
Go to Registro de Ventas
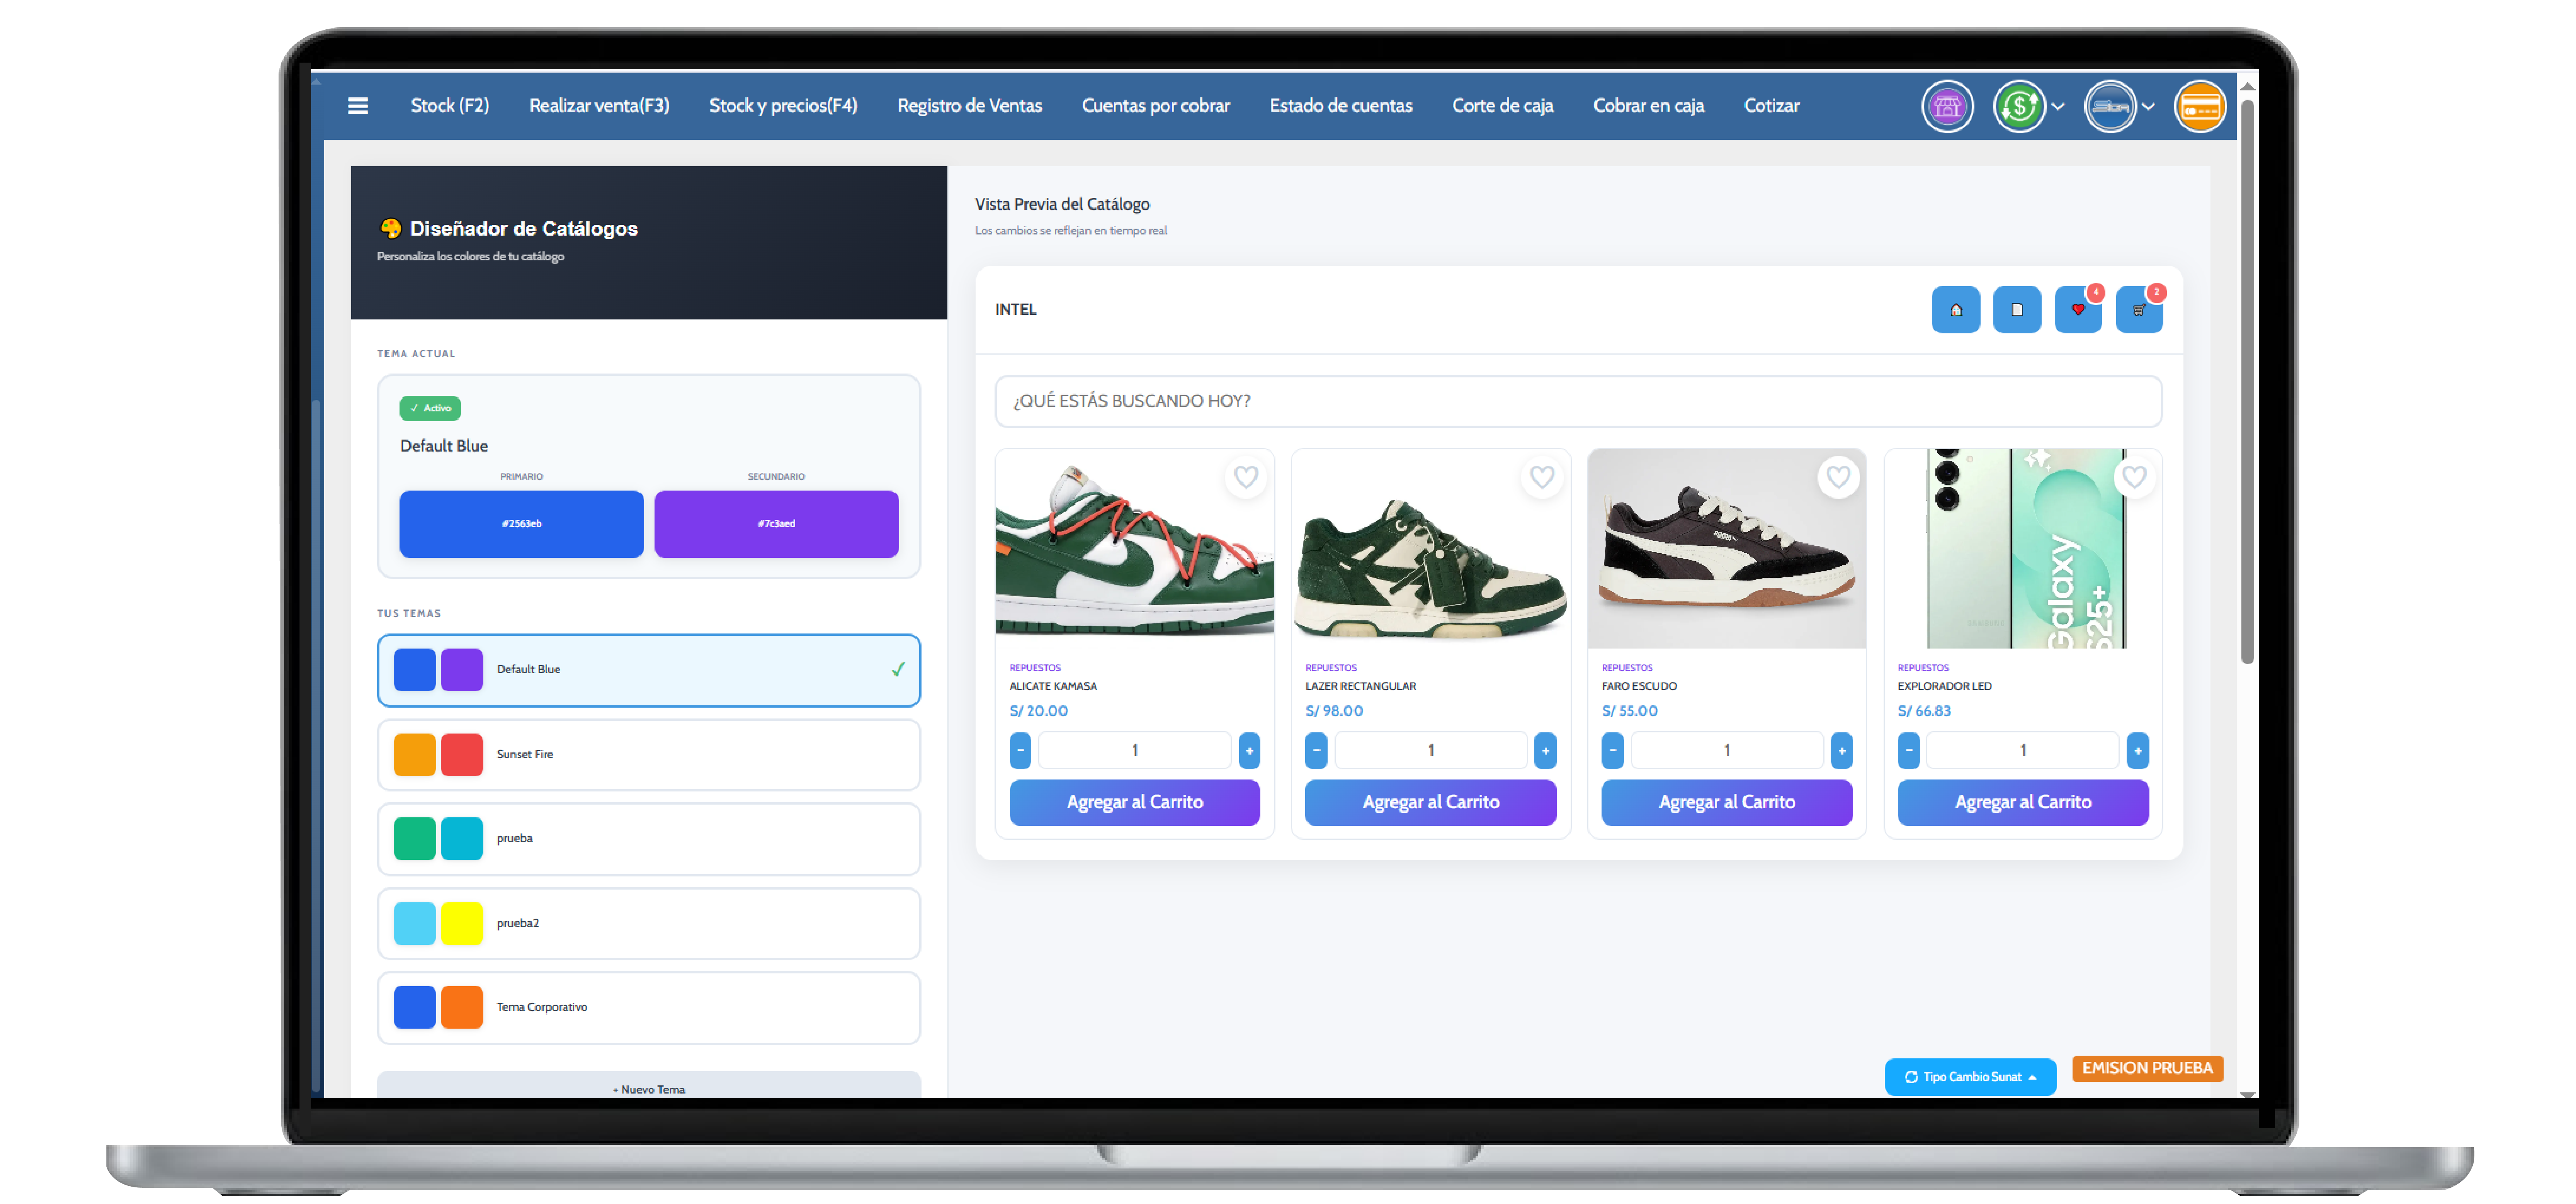(x=969, y=106)
